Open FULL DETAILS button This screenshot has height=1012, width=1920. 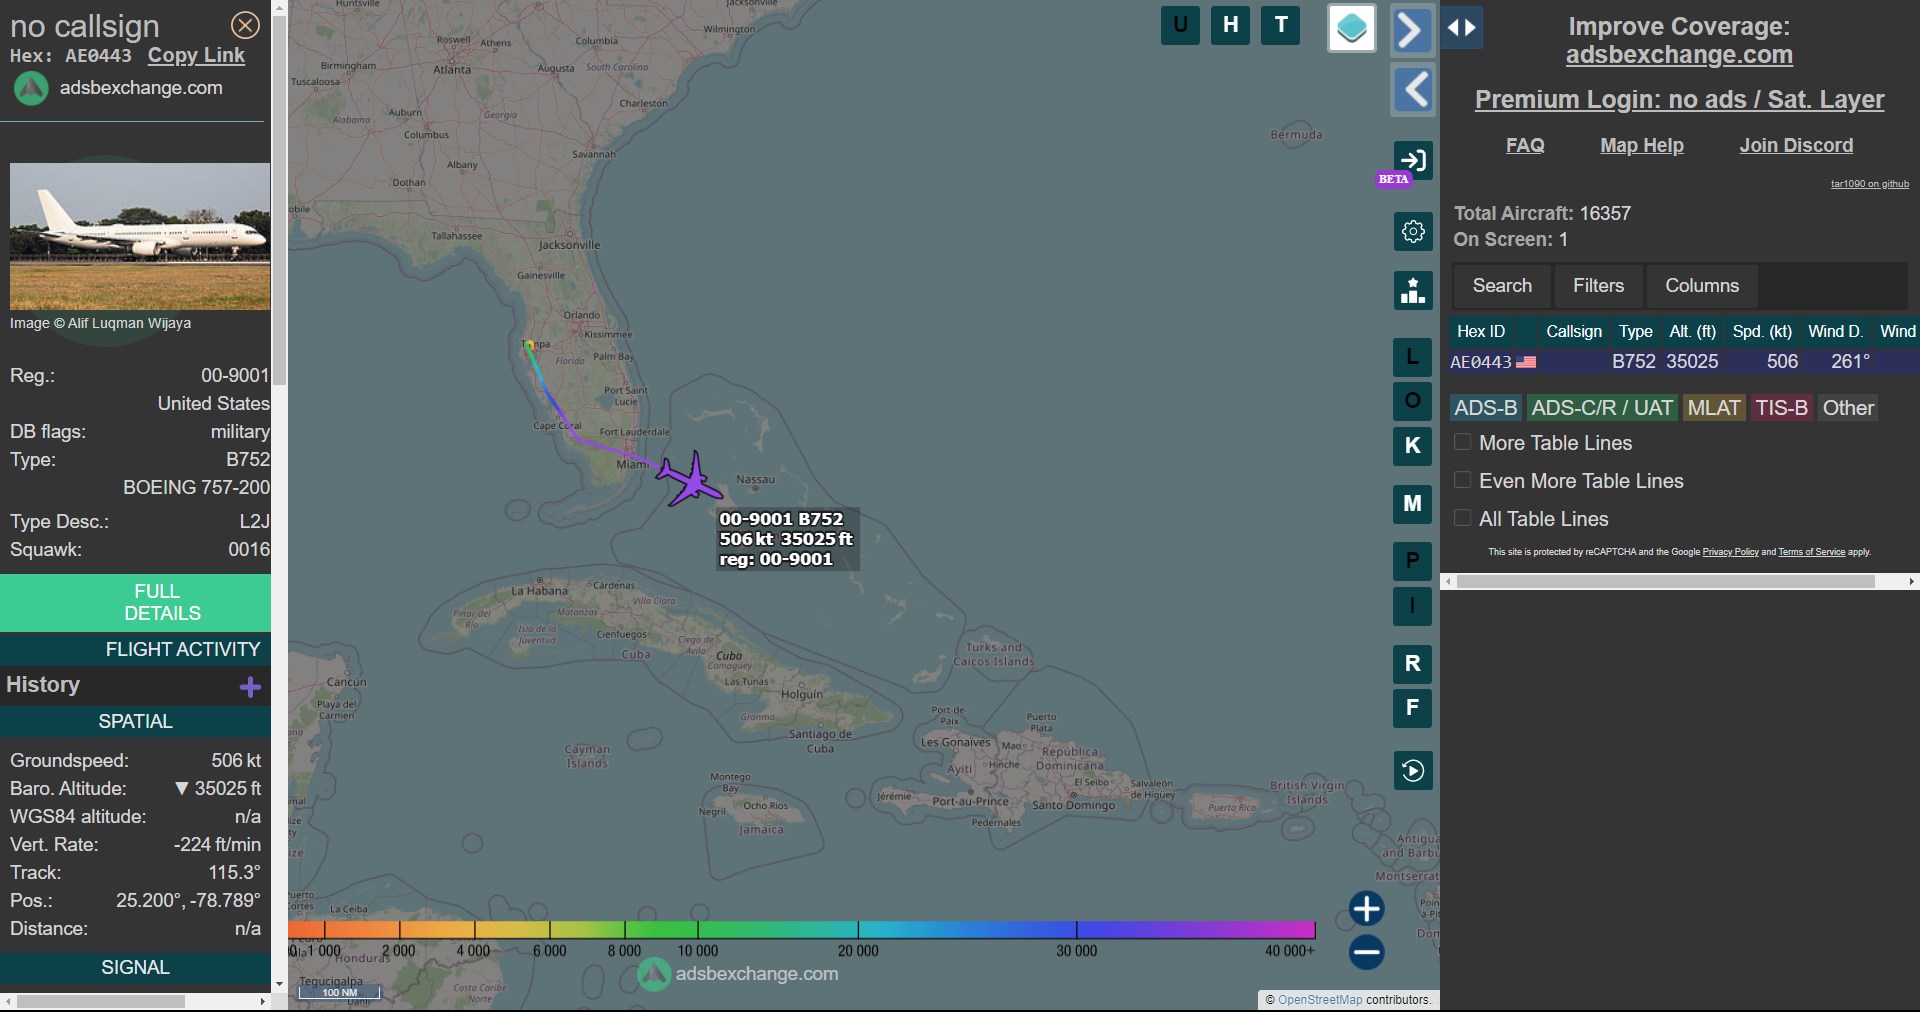pyautogui.click(x=135, y=602)
